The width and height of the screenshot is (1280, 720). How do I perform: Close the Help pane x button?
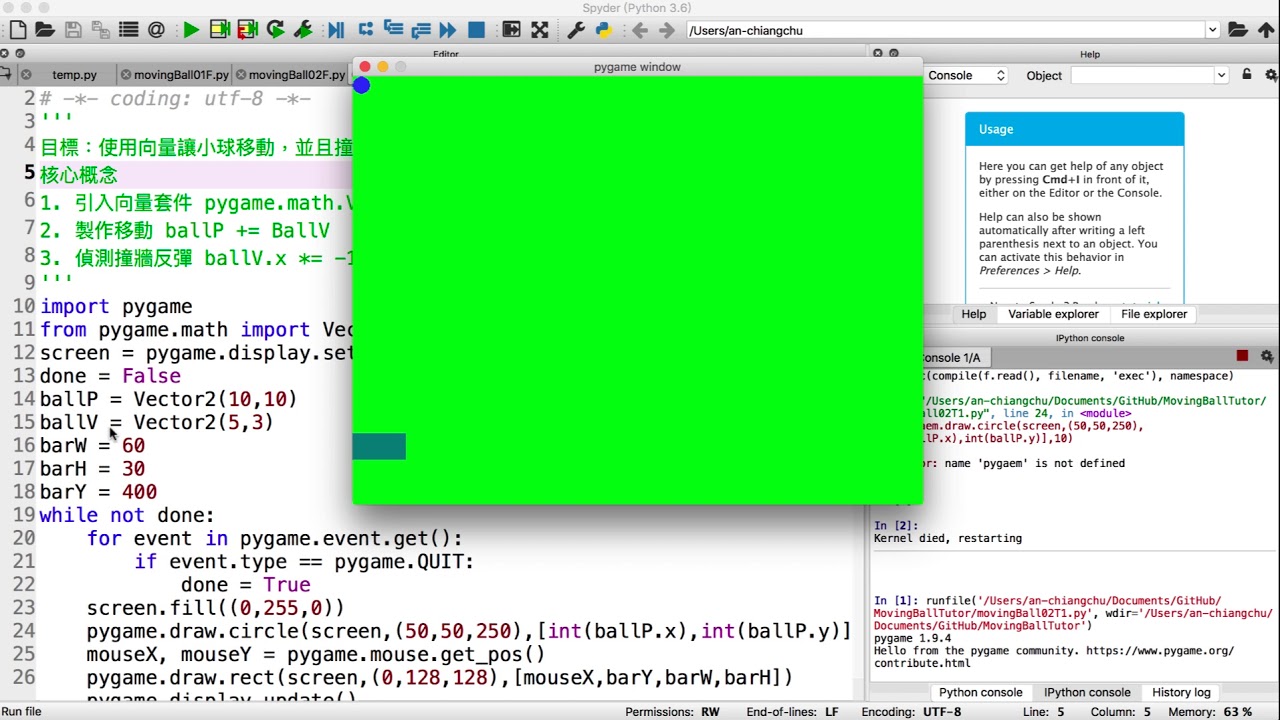tap(877, 54)
